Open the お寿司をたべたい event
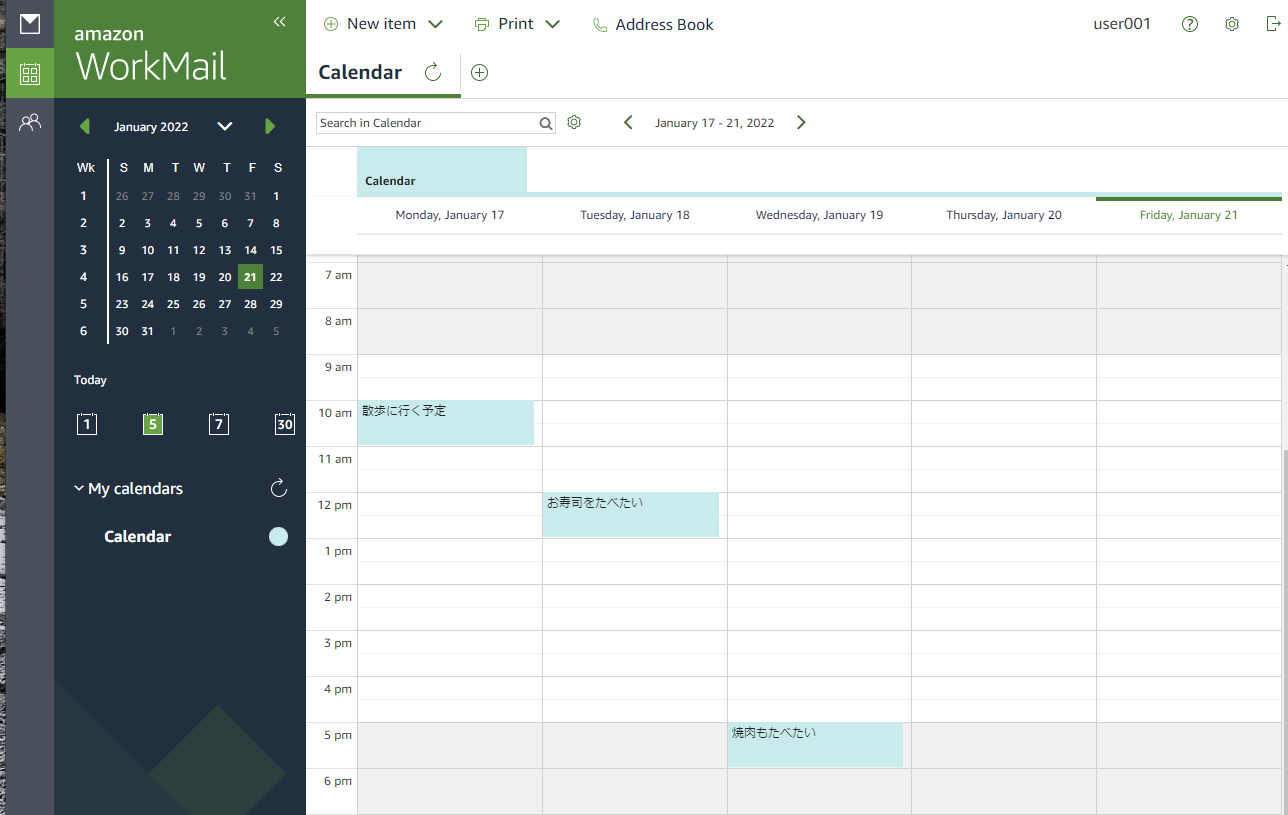Viewport: 1288px width, 815px height. pyautogui.click(x=631, y=515)
